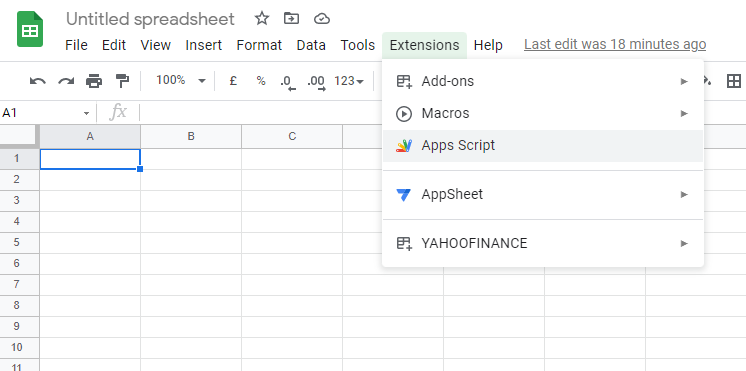Select column C header
Image resolution: width=746 pixels, height=371 pixels.
tap(292, 137)
